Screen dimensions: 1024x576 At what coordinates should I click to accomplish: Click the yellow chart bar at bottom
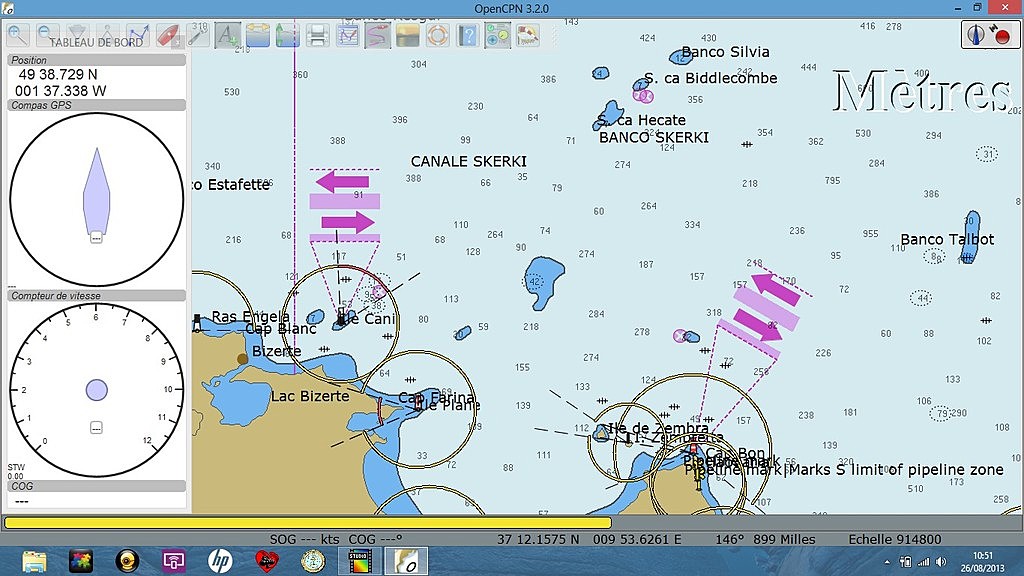pos(308,522)
